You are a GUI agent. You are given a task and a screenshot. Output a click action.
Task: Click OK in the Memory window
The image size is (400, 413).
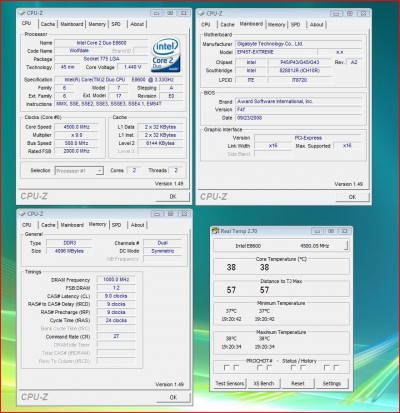[x=173, y=397]
